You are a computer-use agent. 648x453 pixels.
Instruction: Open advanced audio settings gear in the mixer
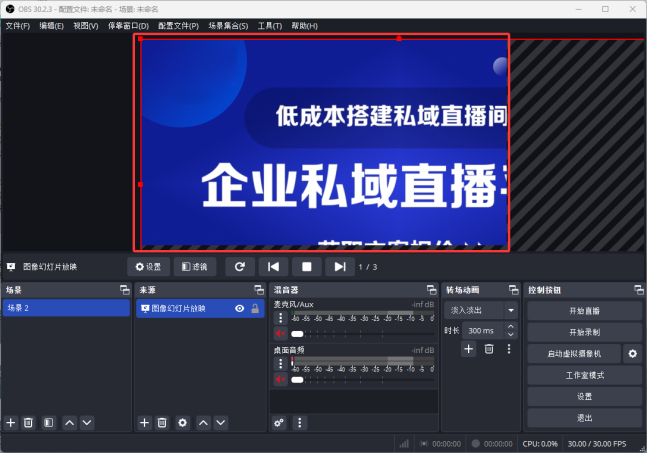click(279, 423)
